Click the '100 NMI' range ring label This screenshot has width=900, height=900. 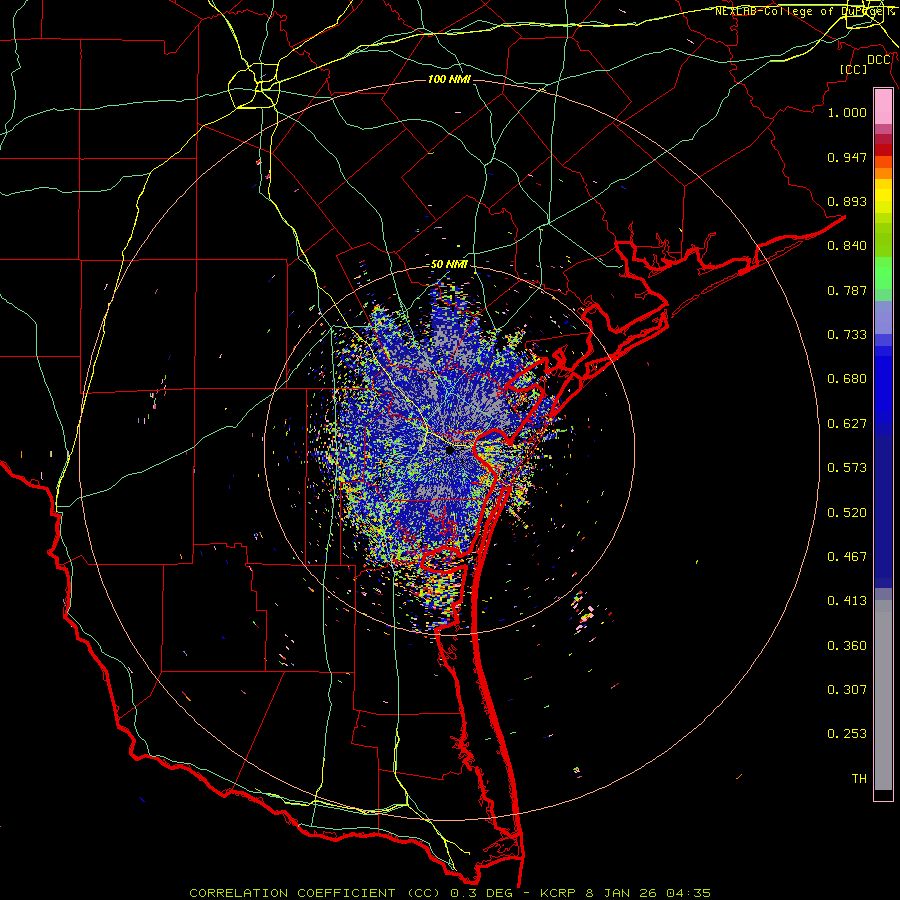[449, 79]
